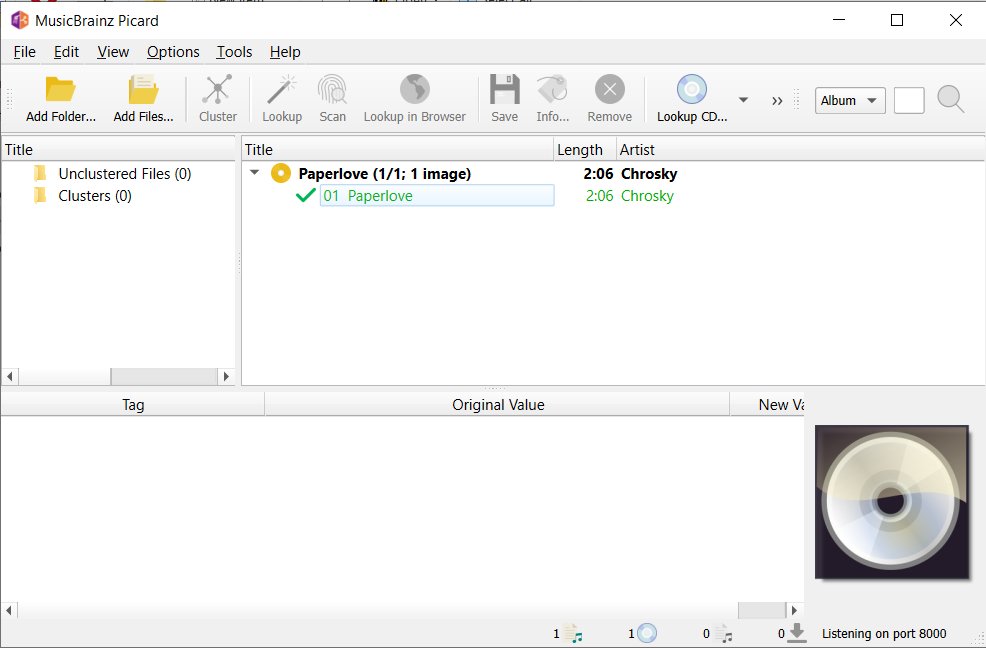Open the Lookup CD drive dropdown arrow

pos(743,100)
